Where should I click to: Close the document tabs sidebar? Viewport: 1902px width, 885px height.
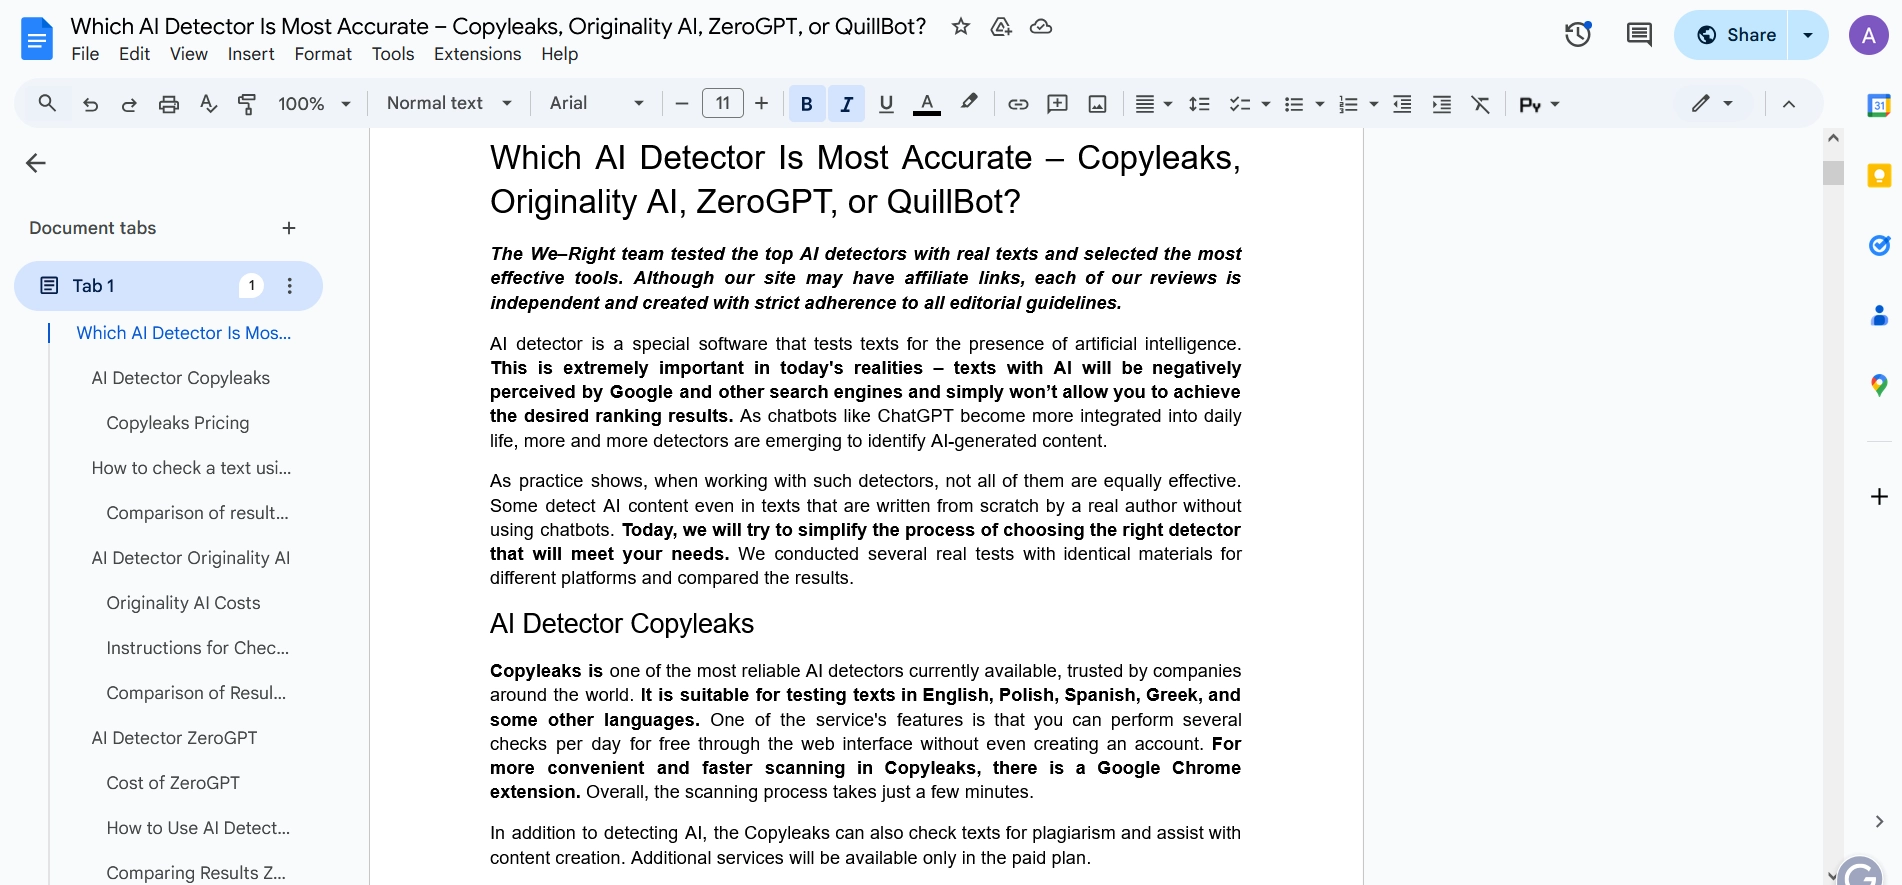click(36, 163)
